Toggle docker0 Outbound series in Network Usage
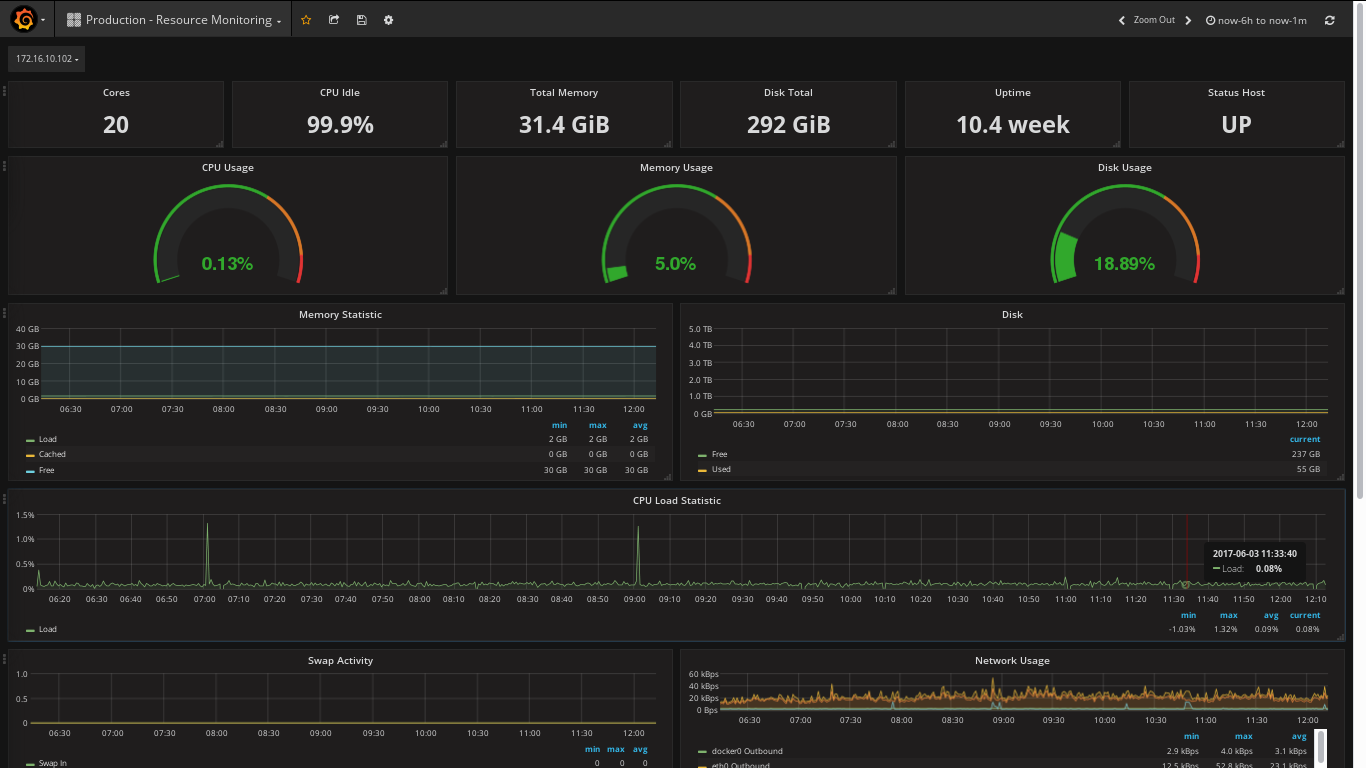 (x=746, y=751)
